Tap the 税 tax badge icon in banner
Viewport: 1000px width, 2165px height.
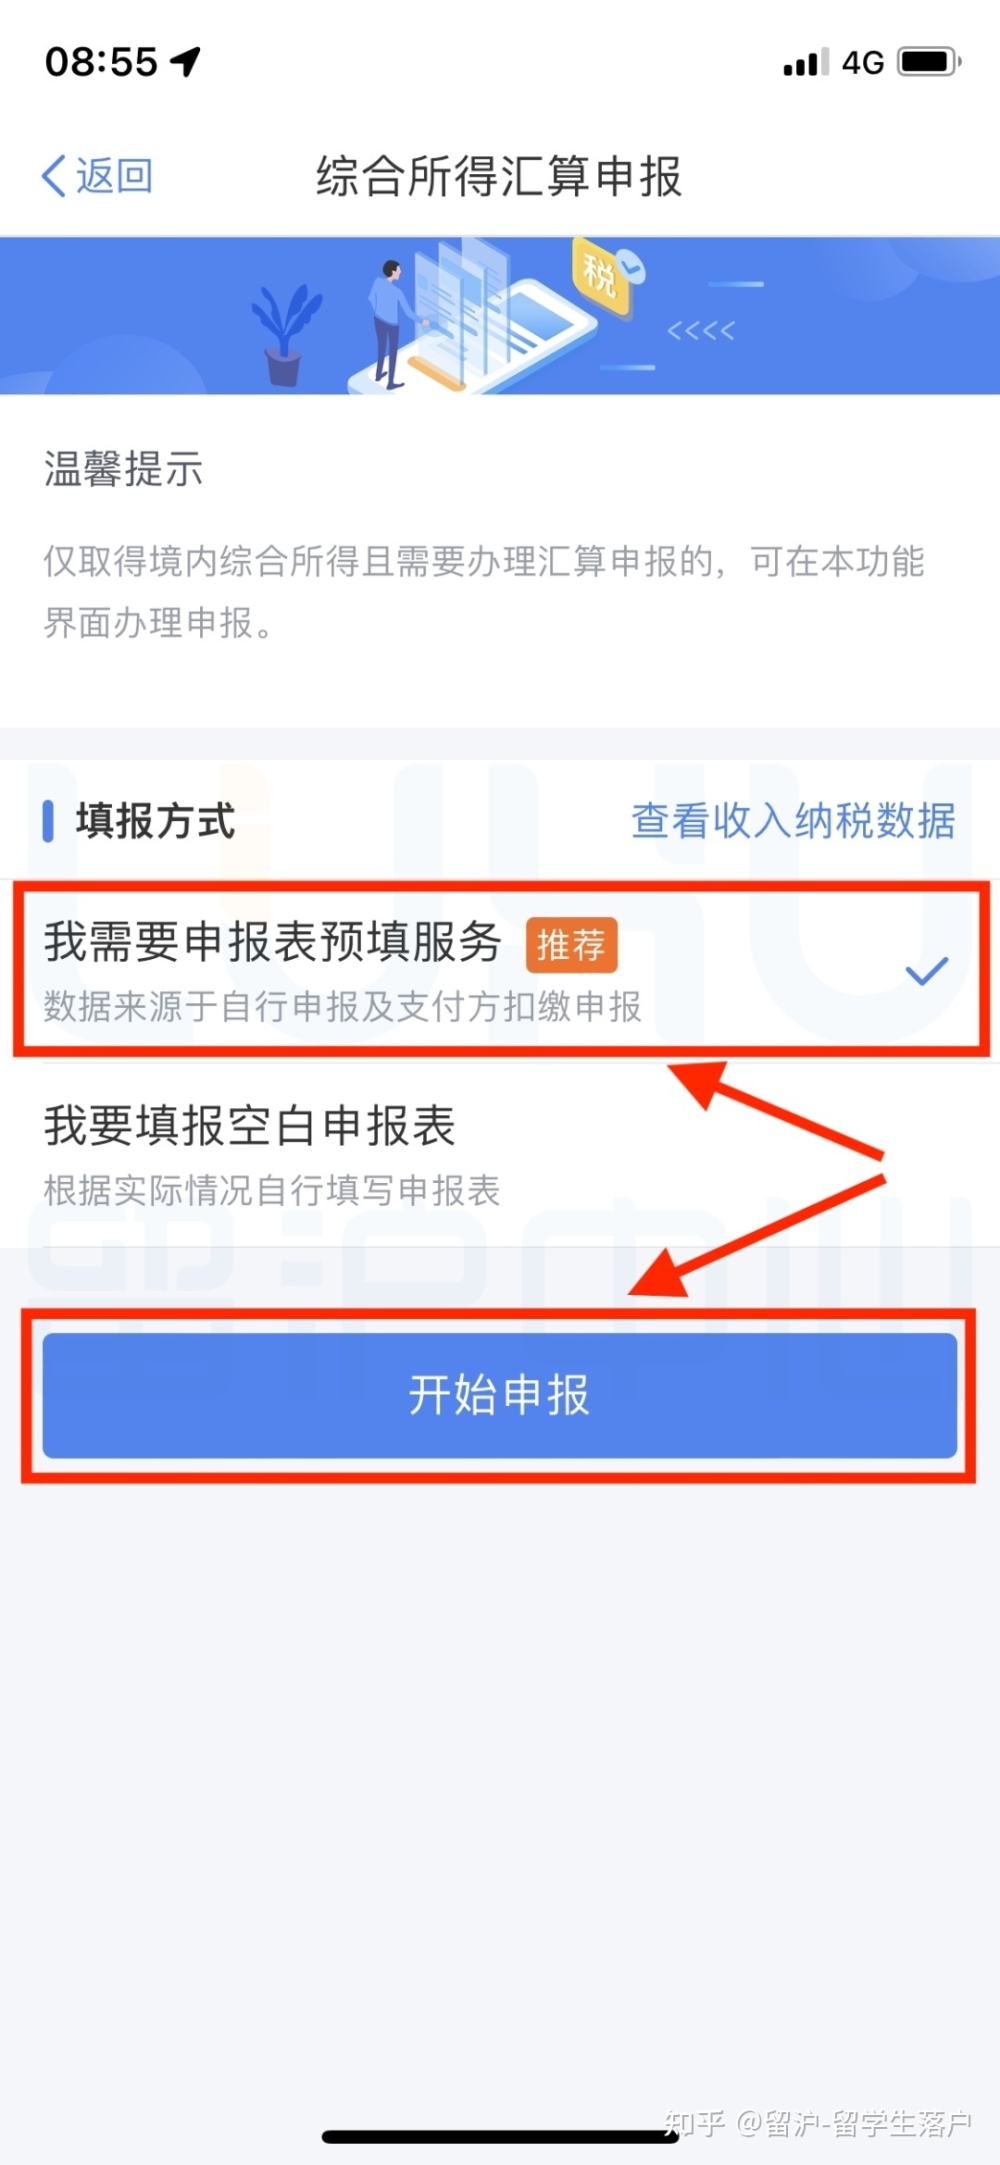click(600, 274)
